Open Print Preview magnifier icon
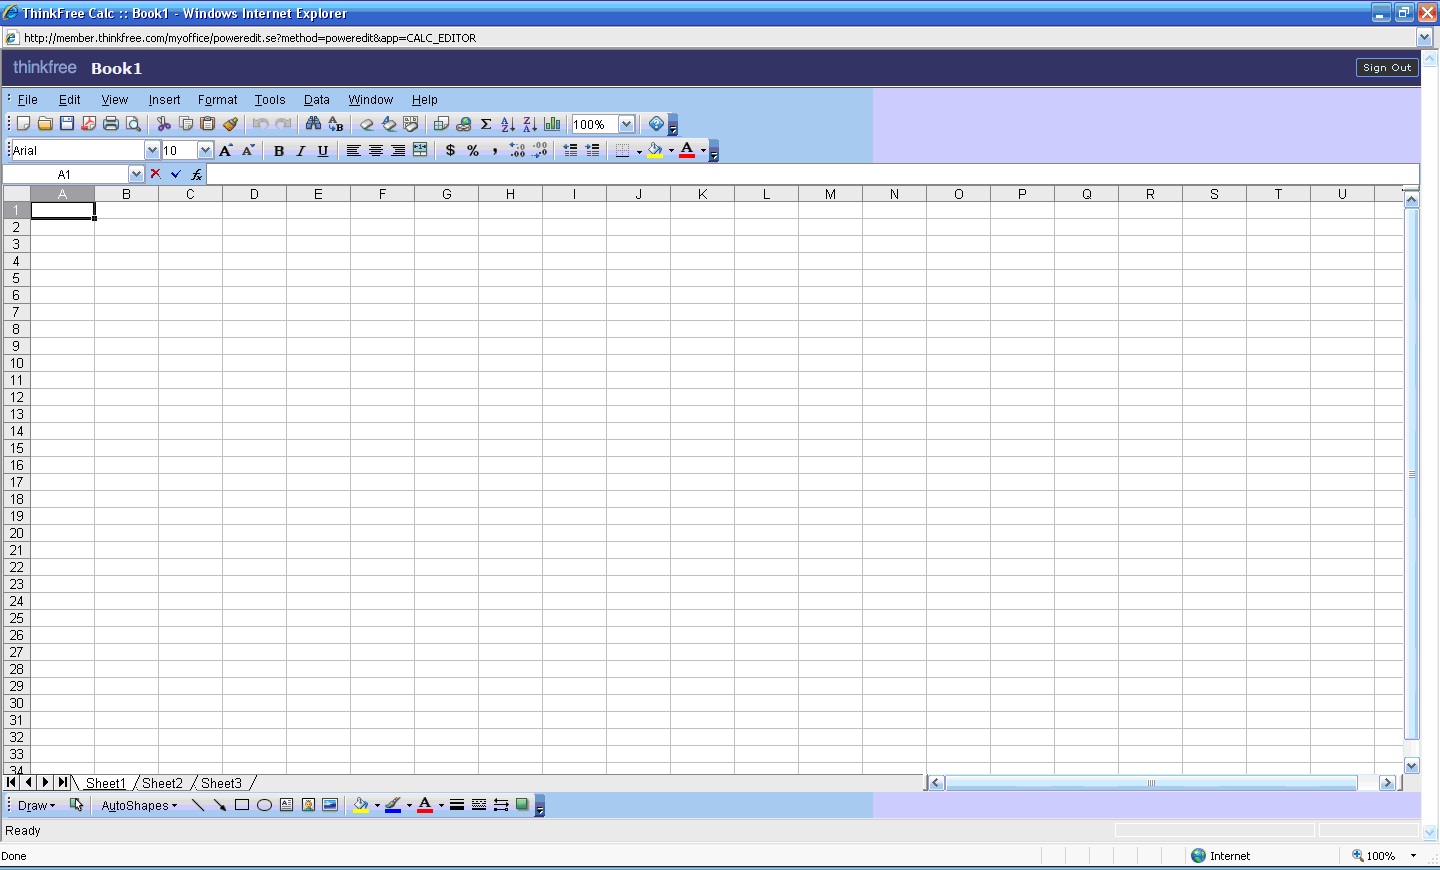 (x=133, y=124)
